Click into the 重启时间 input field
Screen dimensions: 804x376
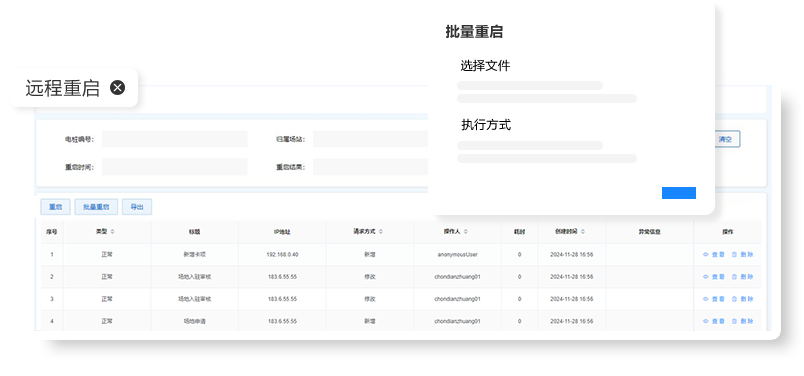tap(174, 167)
